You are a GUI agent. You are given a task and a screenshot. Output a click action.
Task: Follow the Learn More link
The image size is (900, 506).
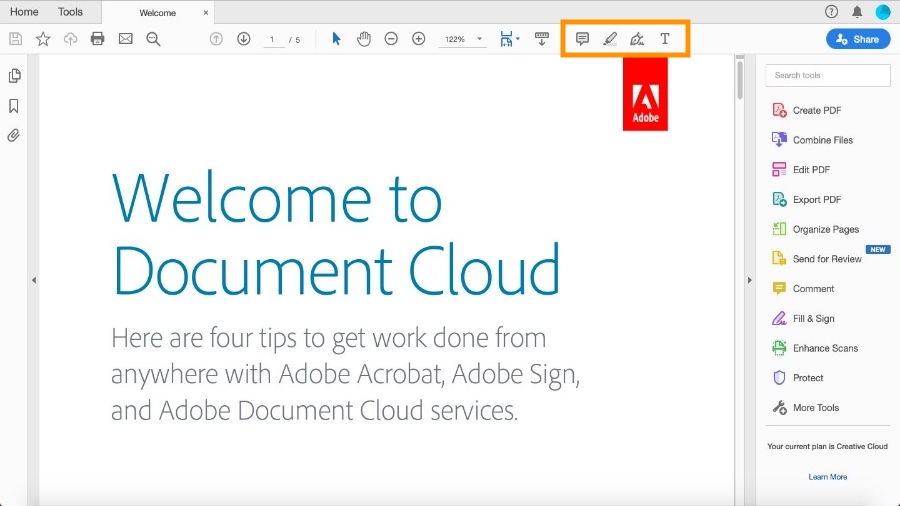[x=828, y=477]
